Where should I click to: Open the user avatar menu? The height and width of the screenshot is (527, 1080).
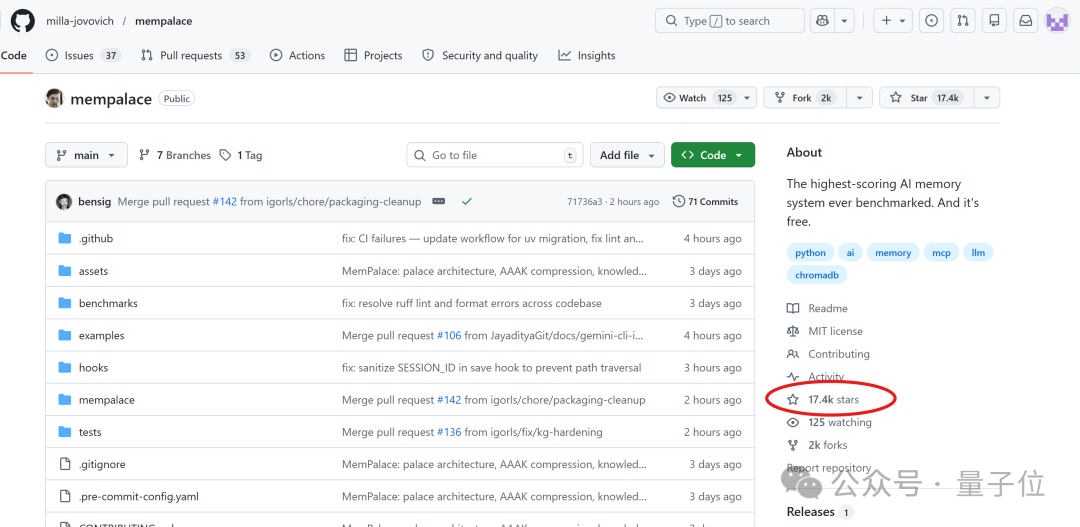(x=1057, y=21)
